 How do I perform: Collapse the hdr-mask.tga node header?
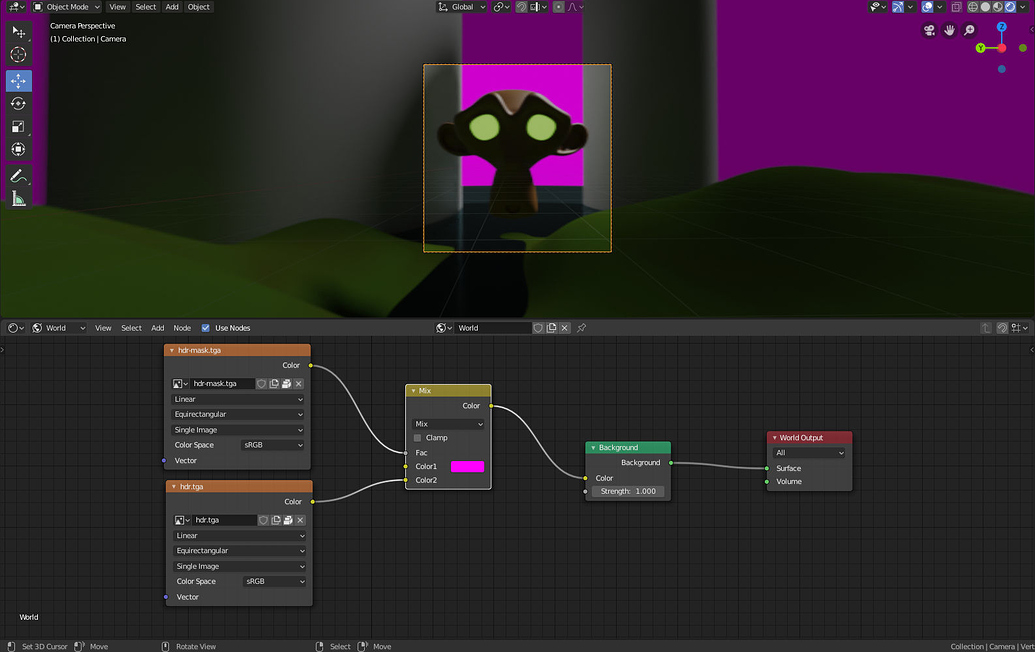point(172,350)
